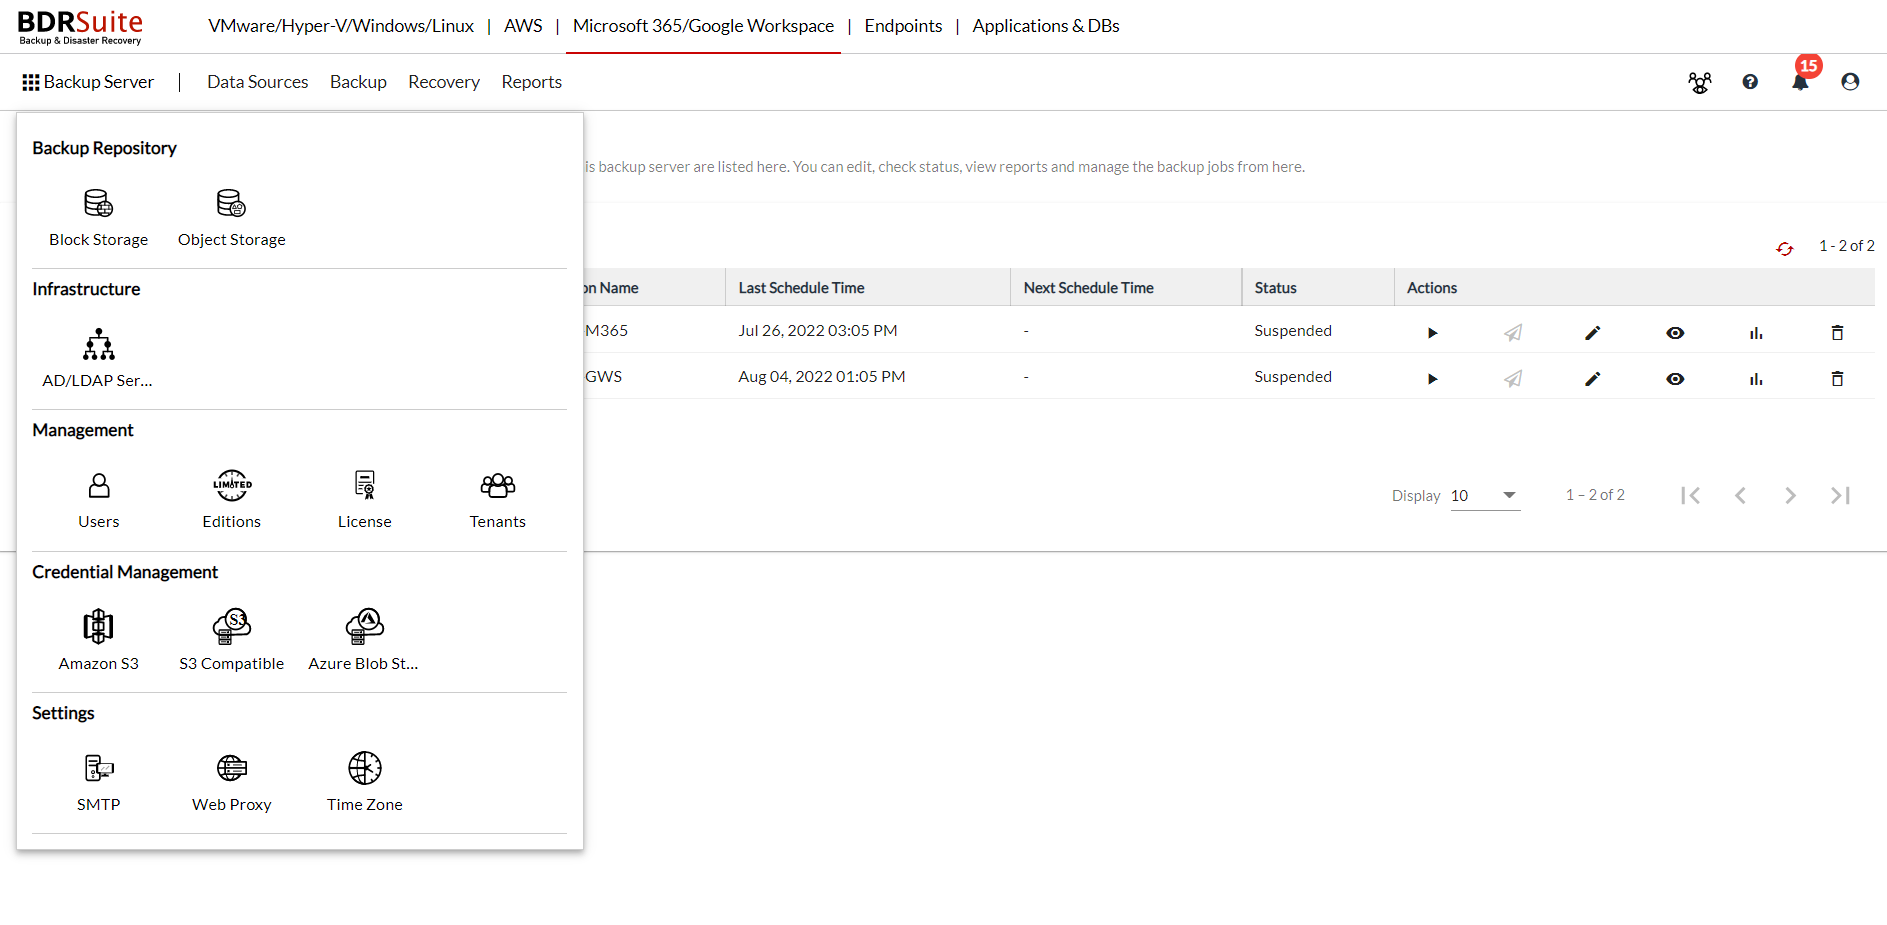Go to previous page of results
The height and width of the screenshot is (925, 1887).
pyautogui.click(x=1740, y=496)
